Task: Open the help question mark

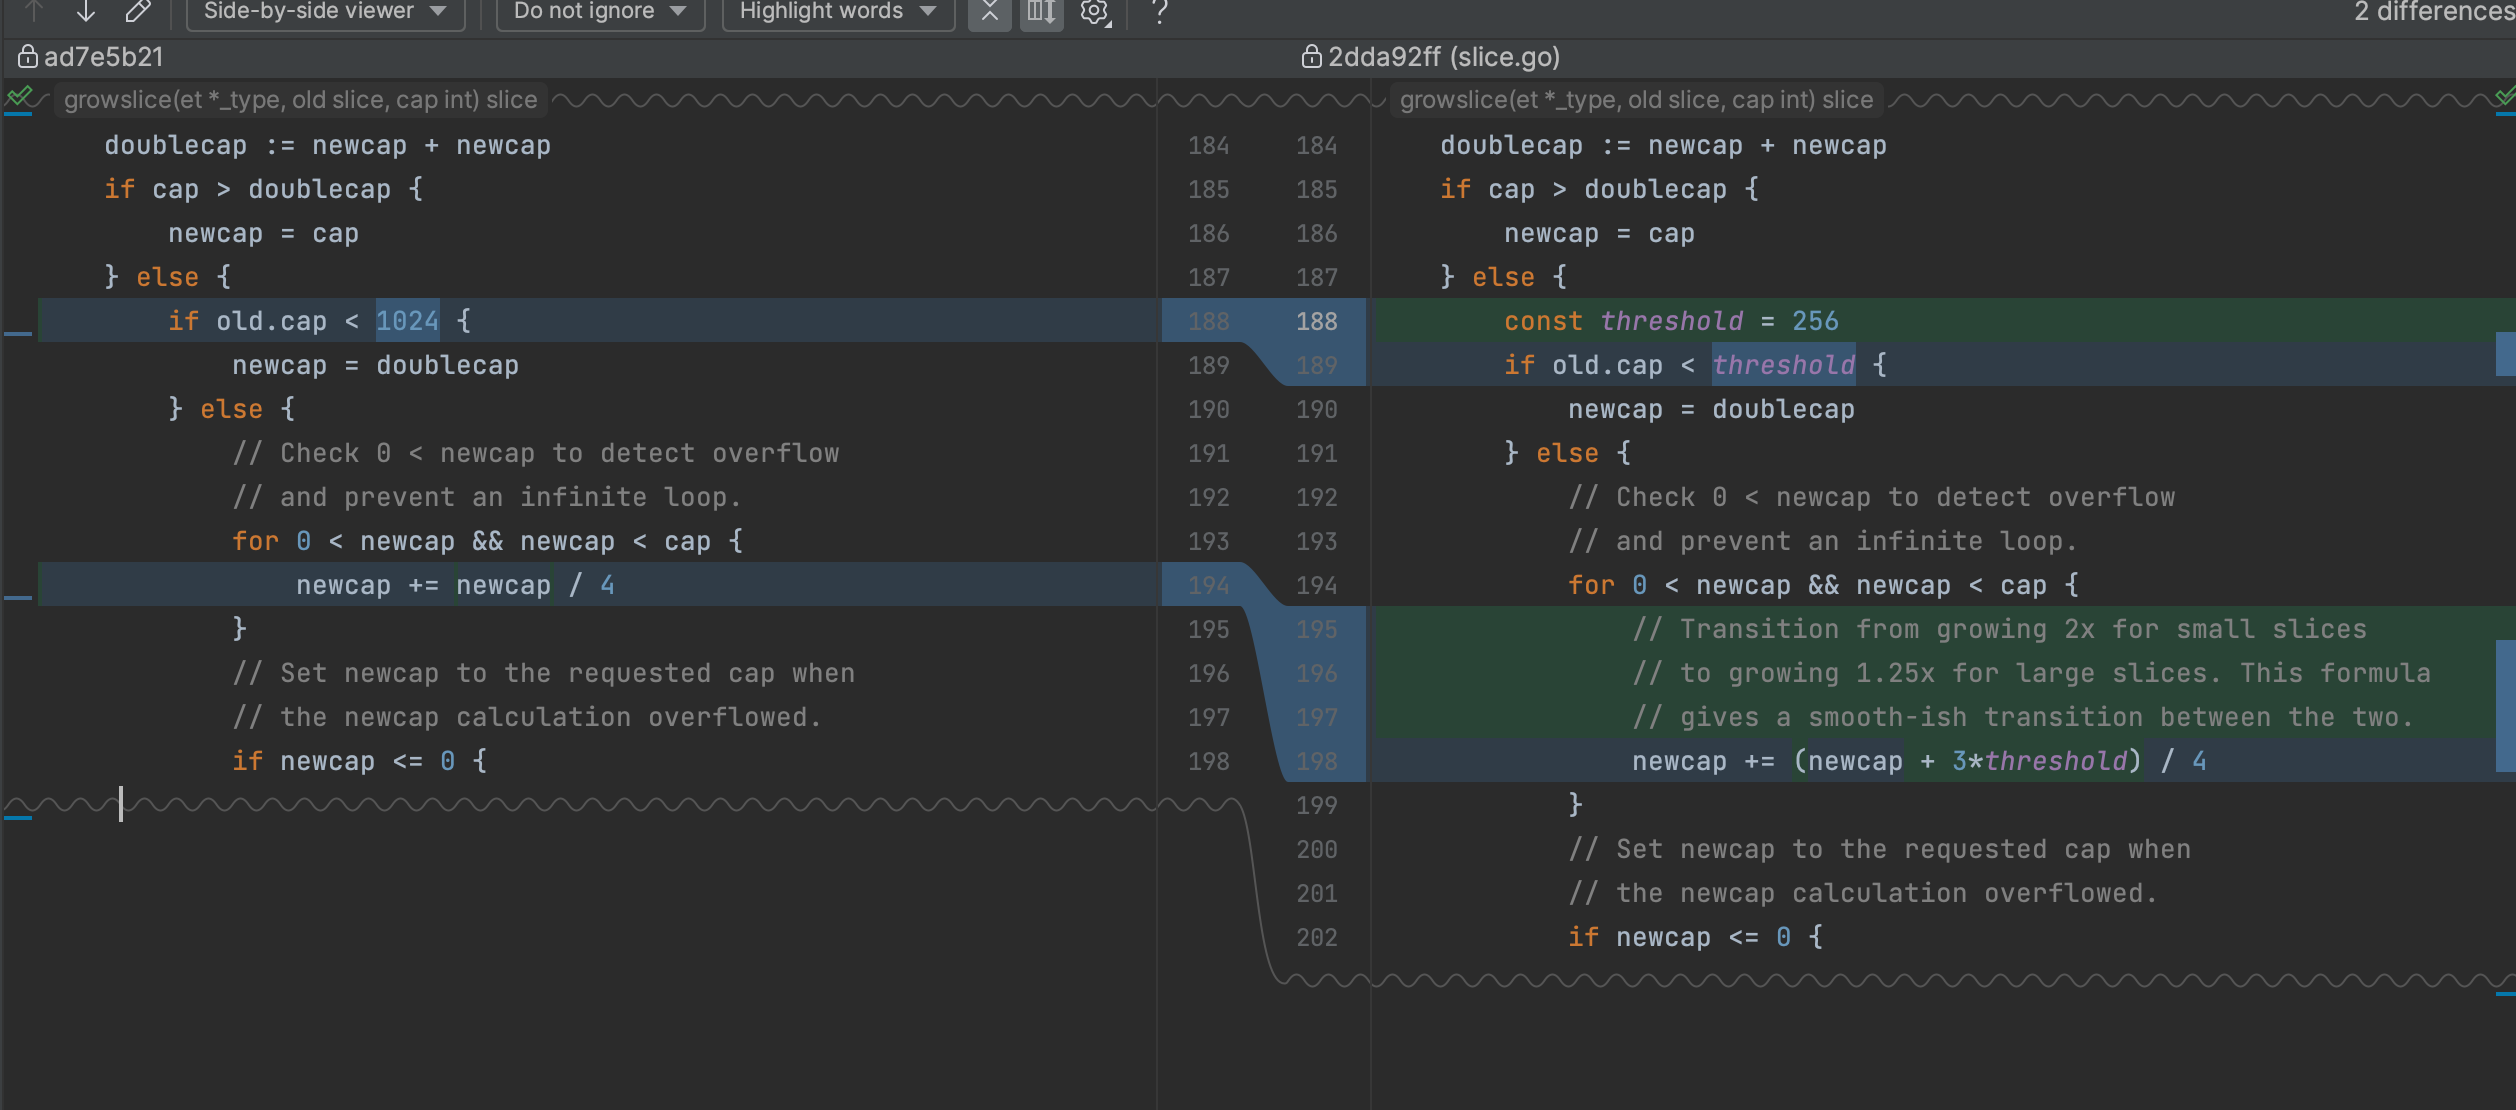Action: 1159,12
